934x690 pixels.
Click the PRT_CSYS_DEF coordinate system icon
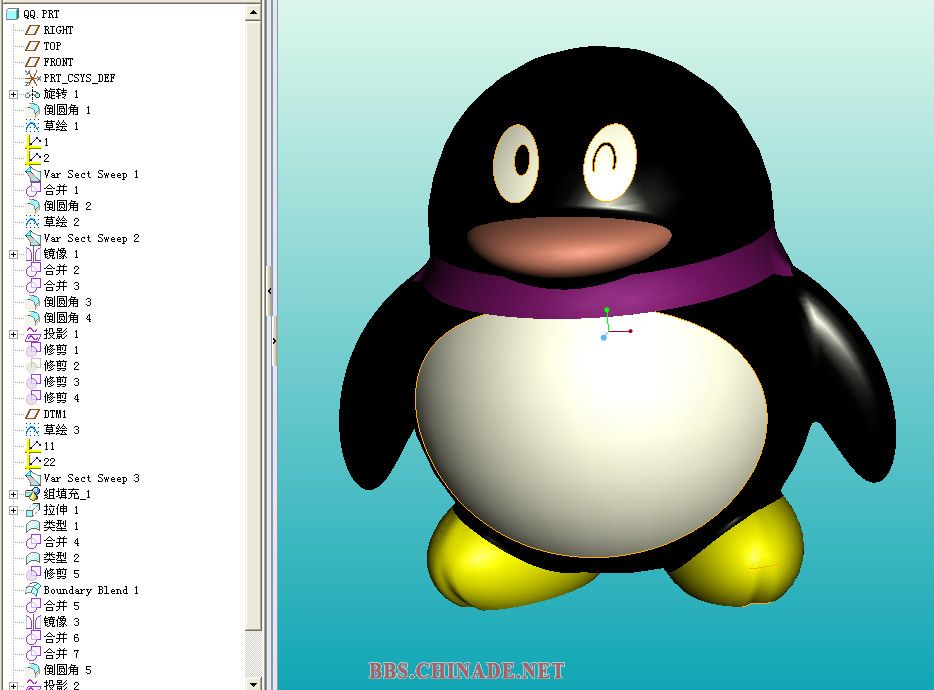[32, 78]
